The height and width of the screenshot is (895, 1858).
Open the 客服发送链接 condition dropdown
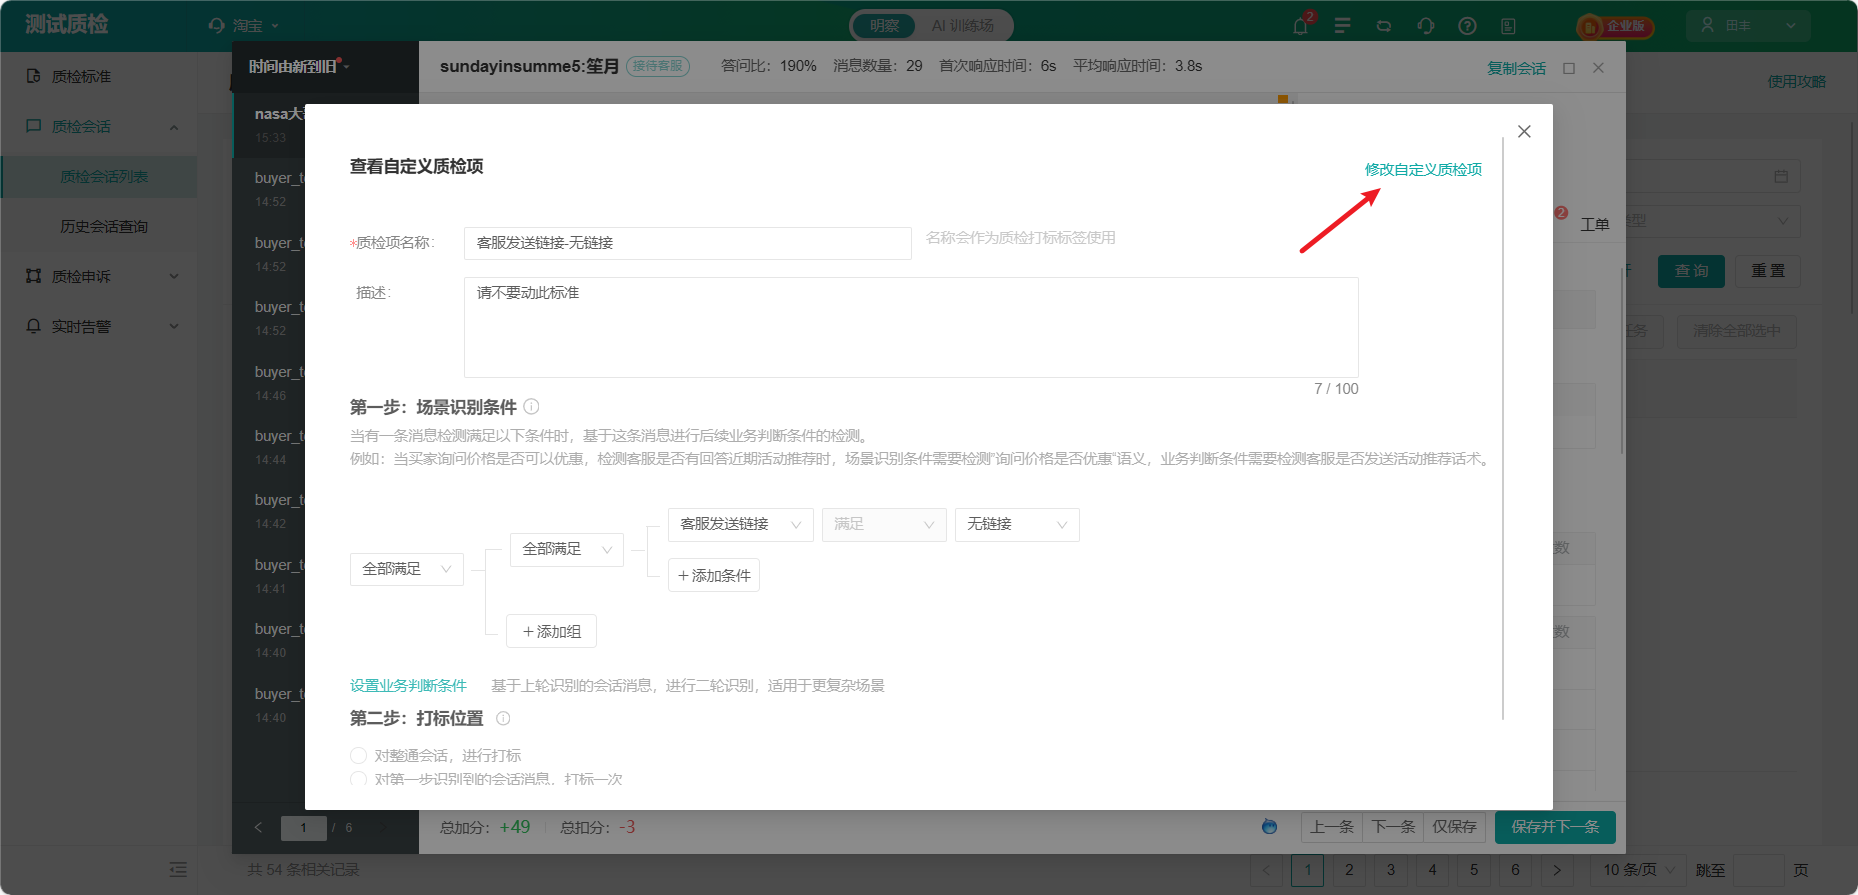(741, 524)
